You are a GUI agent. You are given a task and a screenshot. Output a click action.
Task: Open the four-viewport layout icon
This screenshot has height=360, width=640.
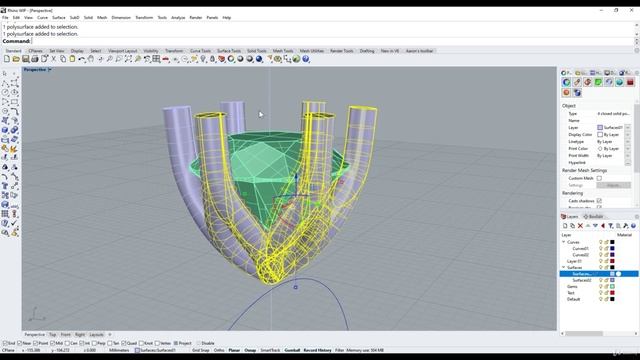(156, 59)
